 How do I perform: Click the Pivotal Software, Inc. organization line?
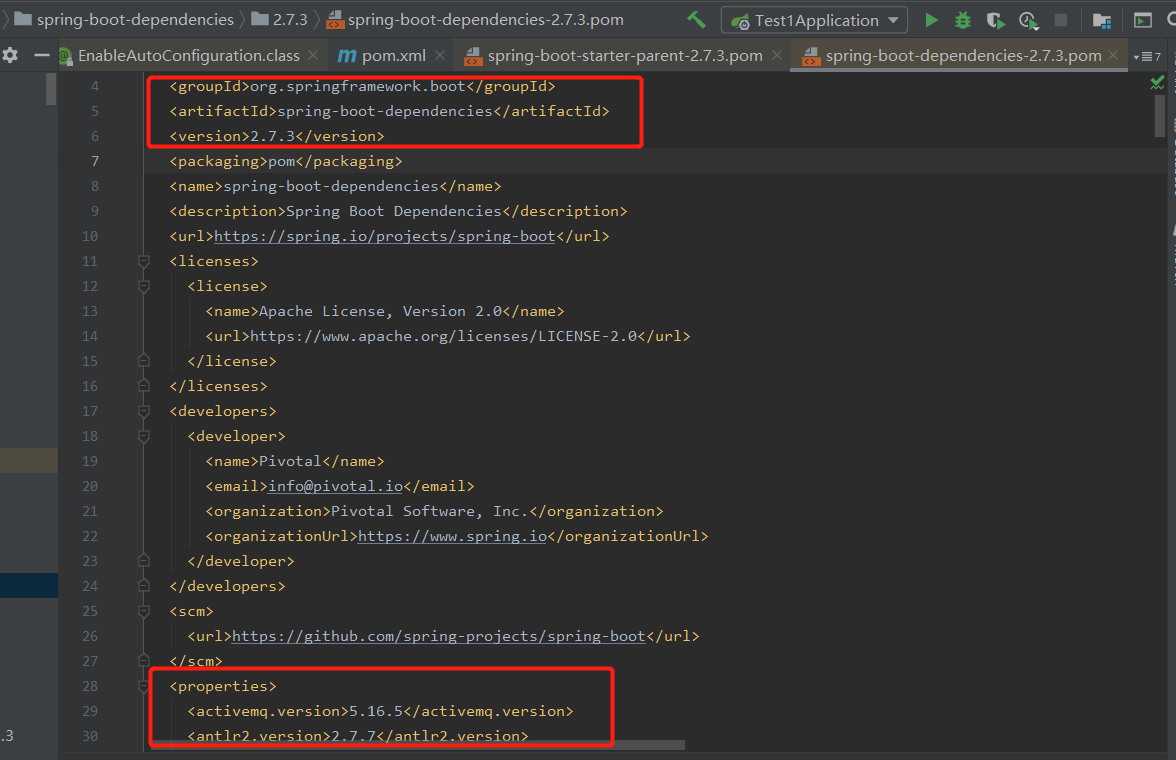(x=434, y=511)
